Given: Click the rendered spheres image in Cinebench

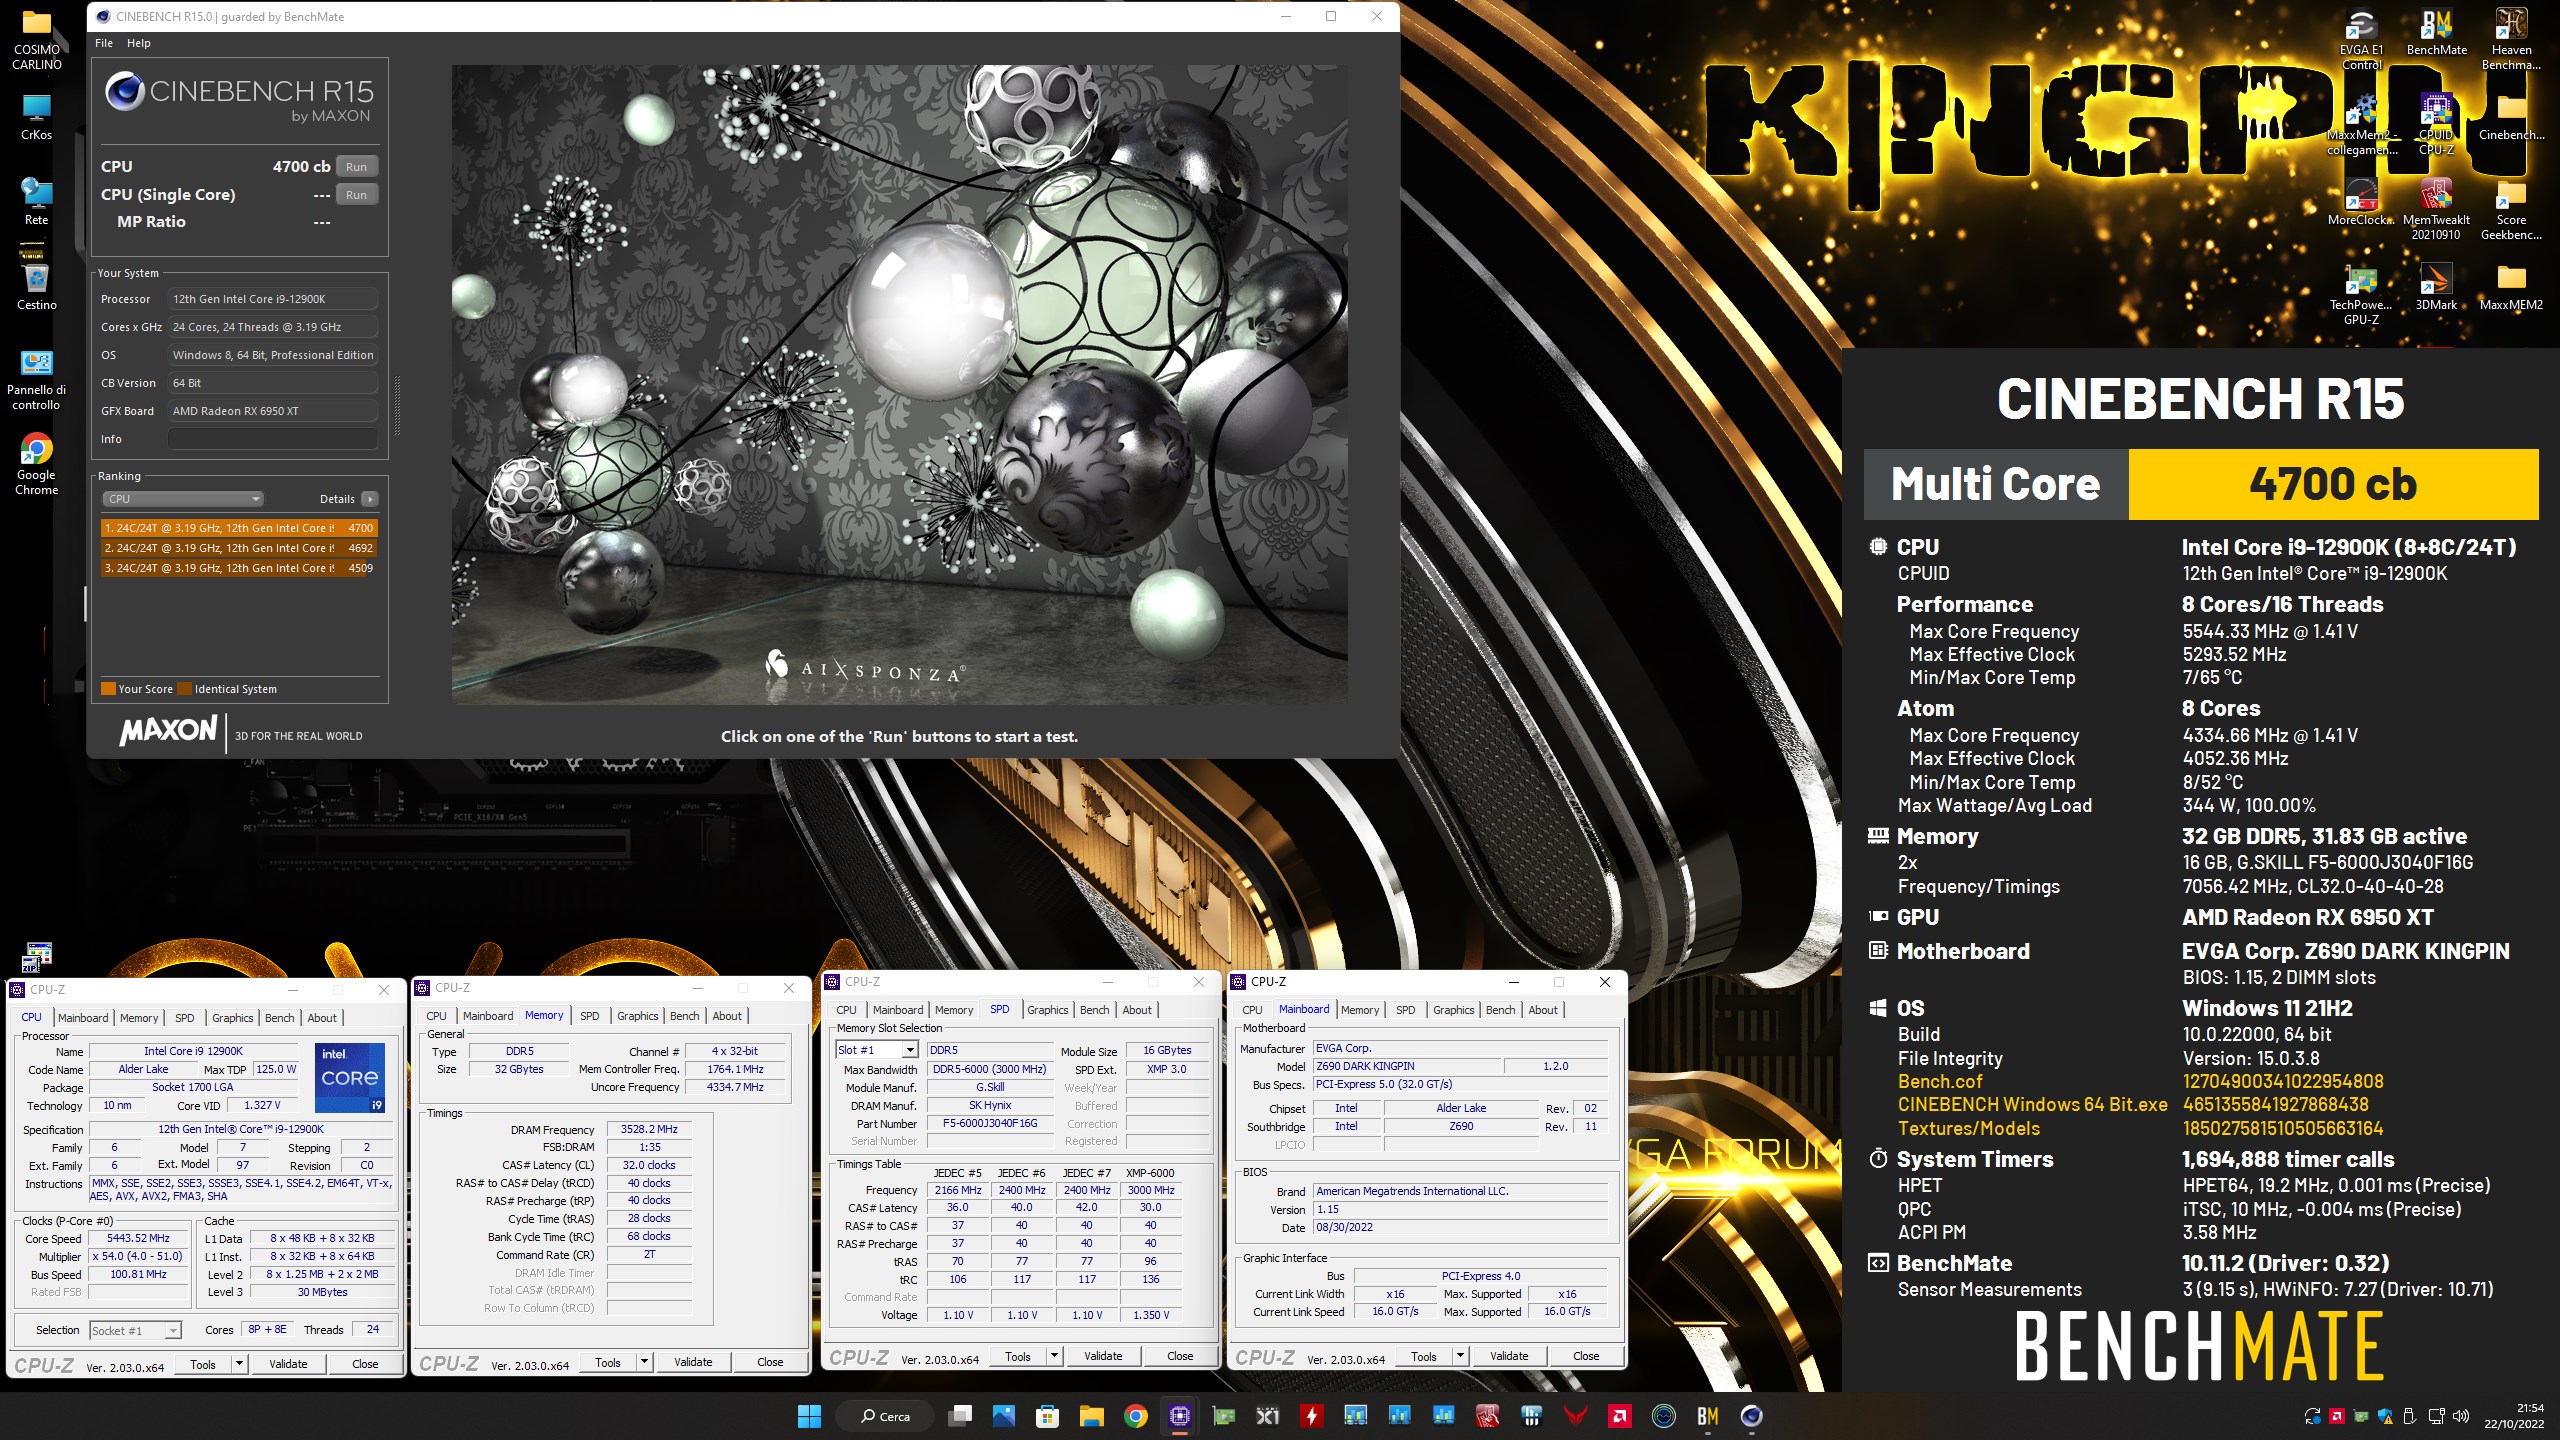Looking at the screenshot, I should coord(899,385).
